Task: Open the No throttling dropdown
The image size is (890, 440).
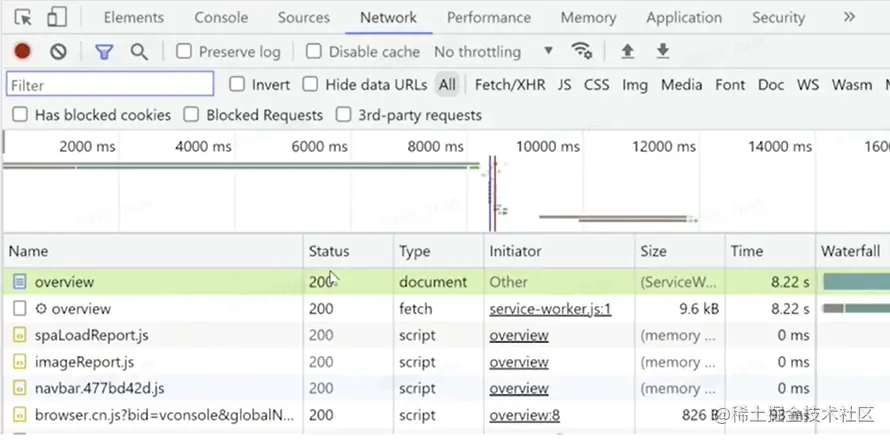Action: click(x=493, y=52)
